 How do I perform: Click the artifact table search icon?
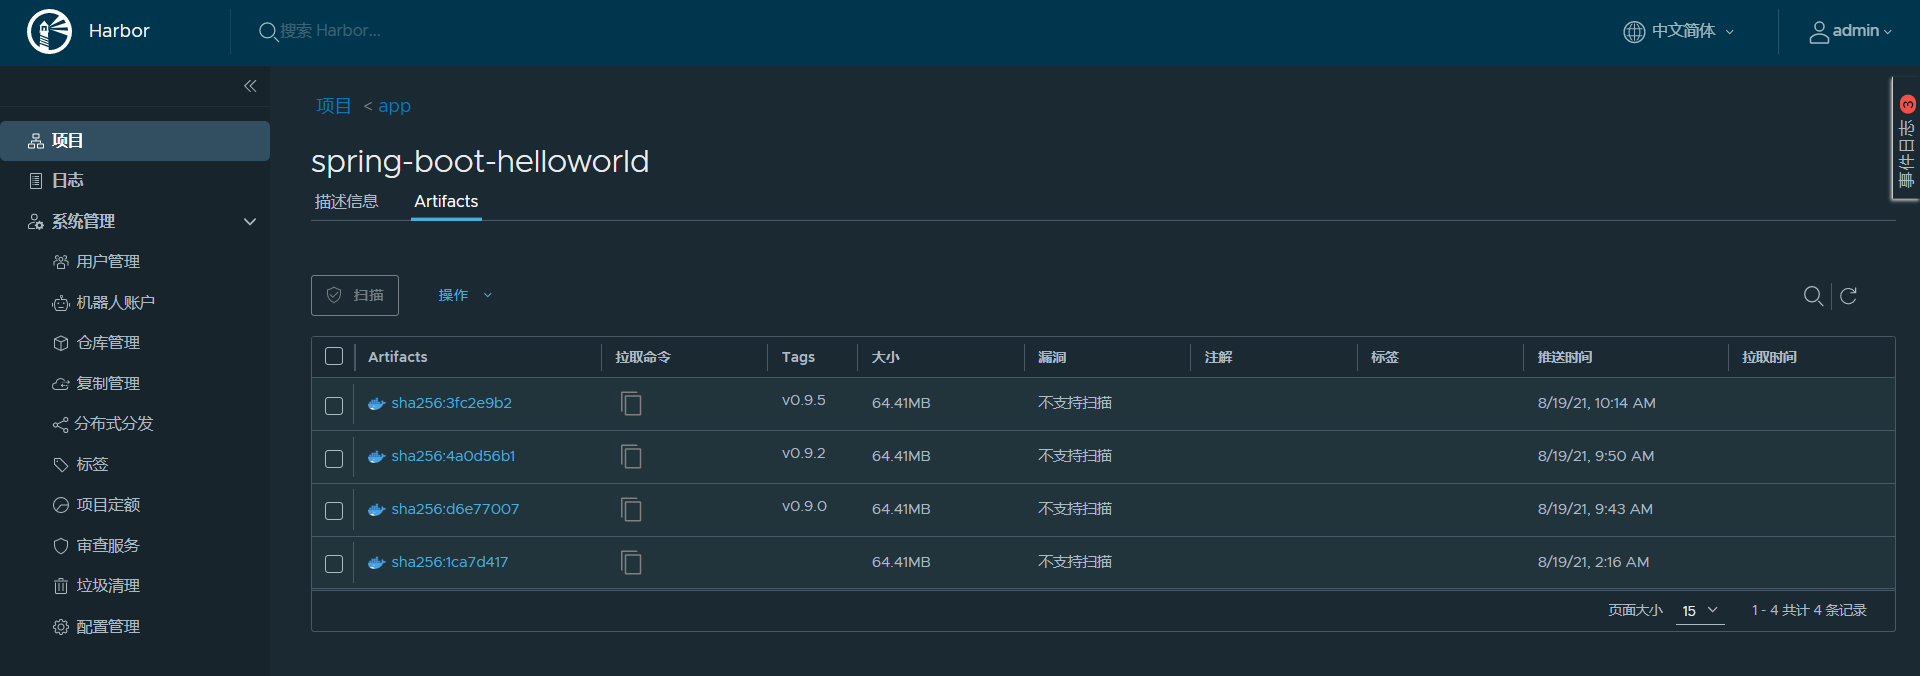pyautogui.click(x=1813, y=296)
